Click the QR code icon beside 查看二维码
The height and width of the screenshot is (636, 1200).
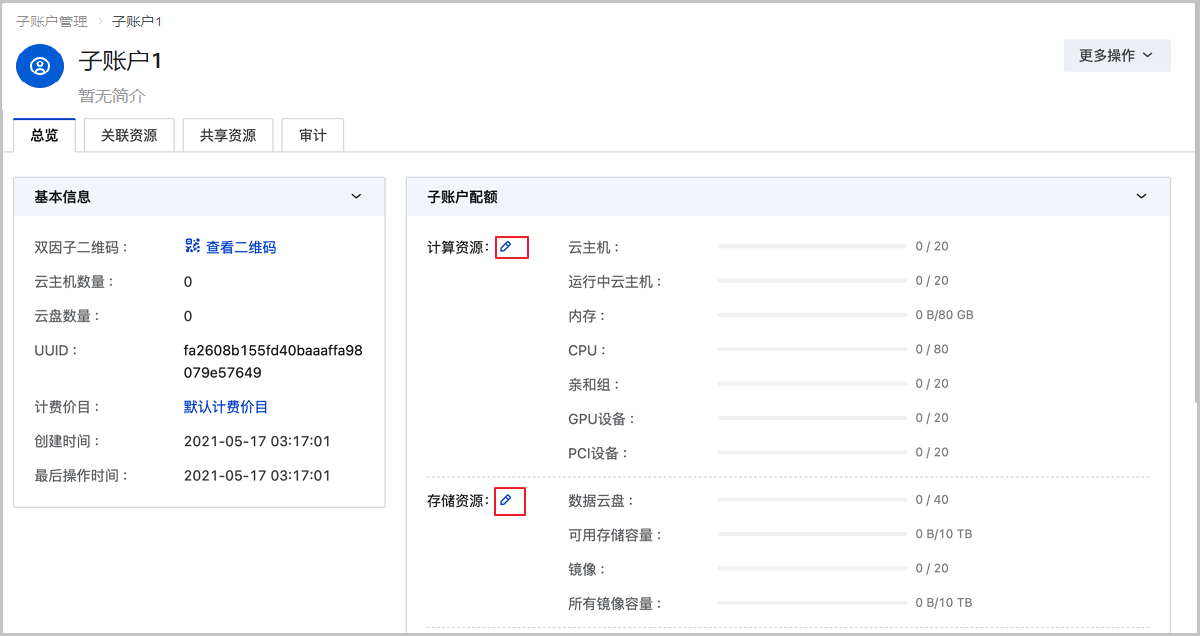click(x=193, y=247)
